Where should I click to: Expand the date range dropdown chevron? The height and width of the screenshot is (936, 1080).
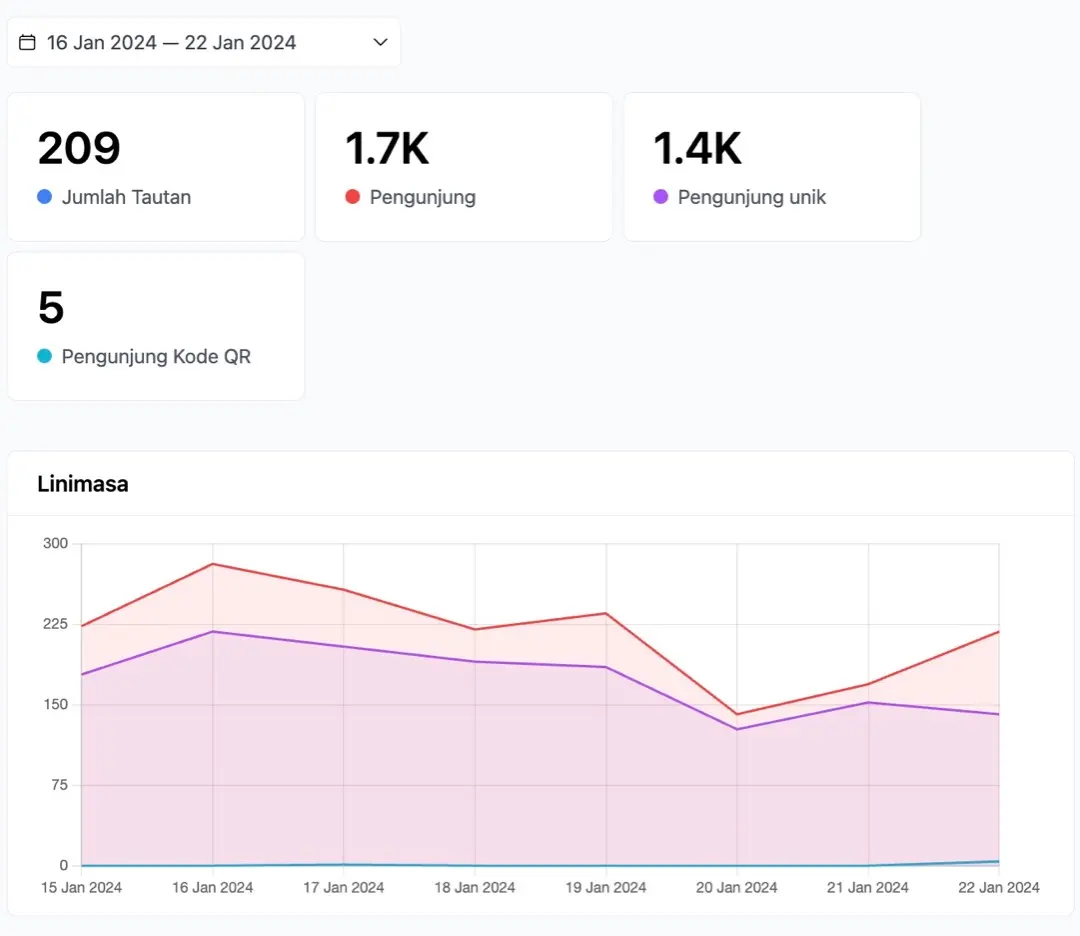[x=380, y=42]
